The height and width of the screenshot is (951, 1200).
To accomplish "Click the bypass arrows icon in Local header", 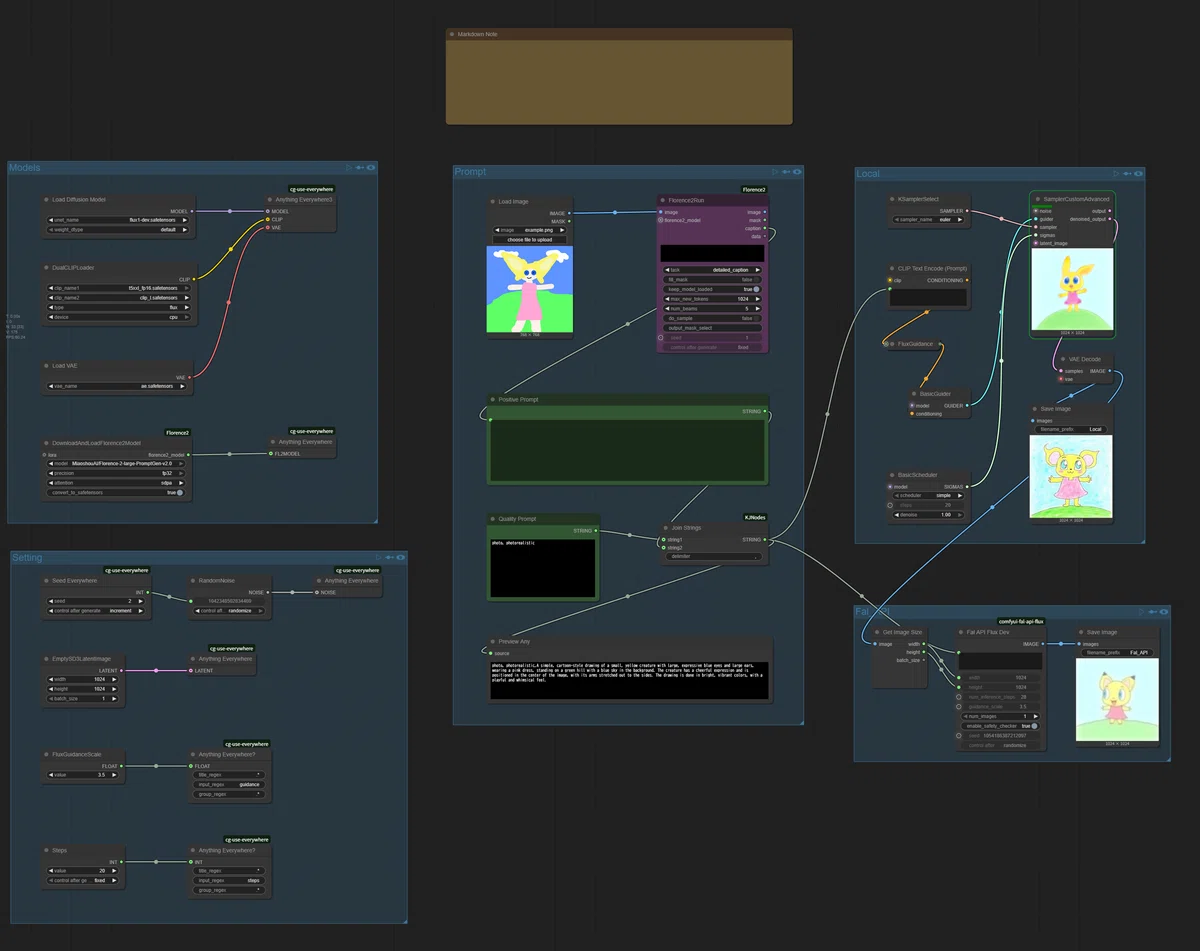I will click(1127, 174).
